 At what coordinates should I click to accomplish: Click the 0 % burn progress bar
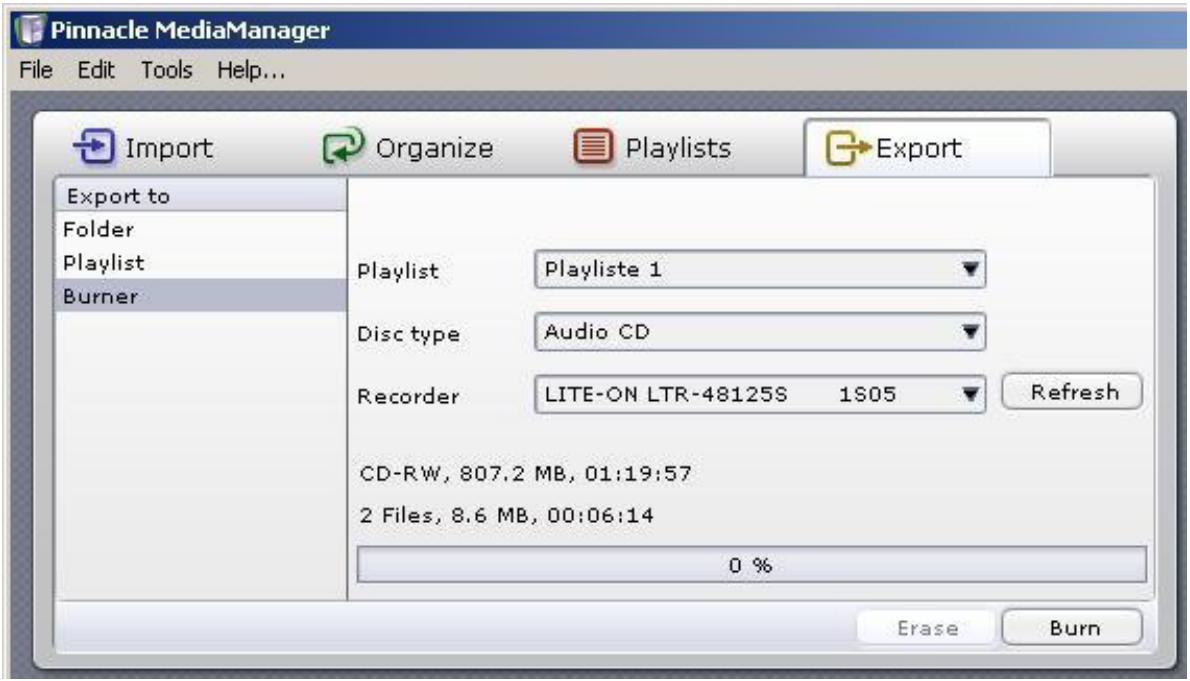[x=751, y=565]
